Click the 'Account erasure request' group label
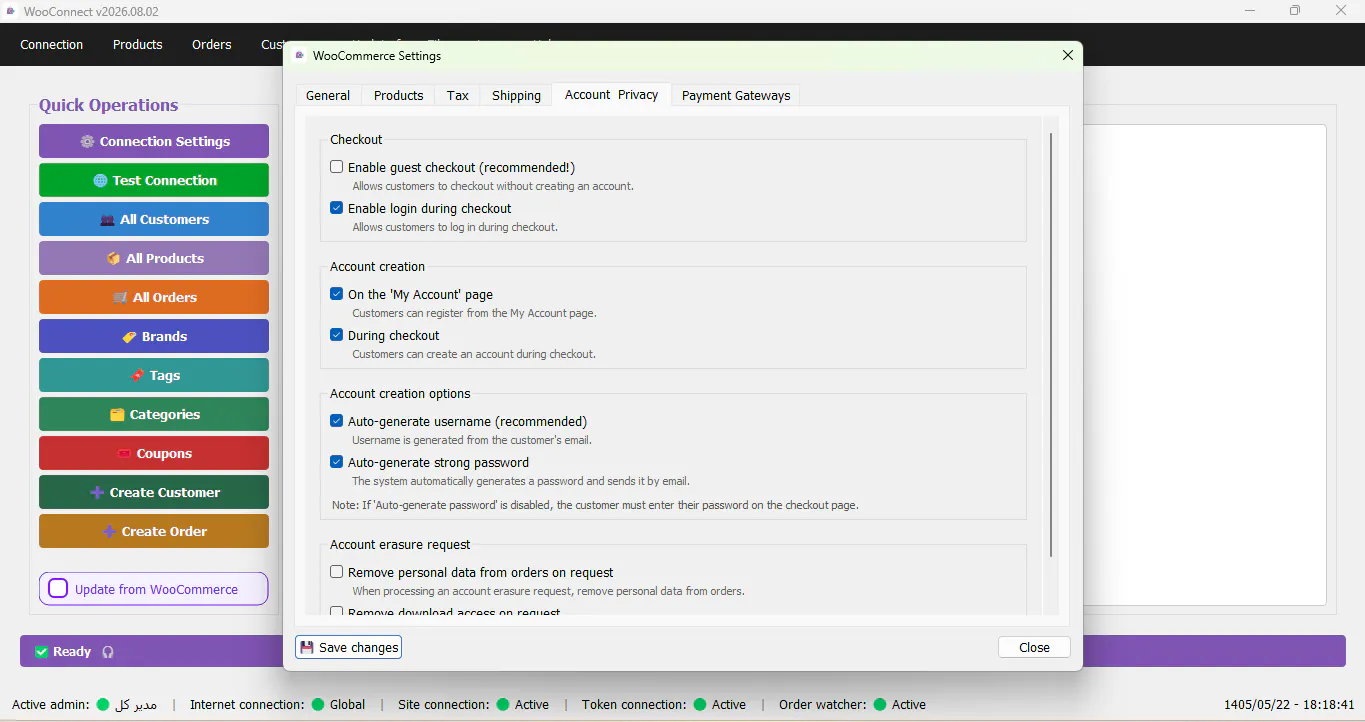This screenshot has height=722, width=1365. coord(400,545)
